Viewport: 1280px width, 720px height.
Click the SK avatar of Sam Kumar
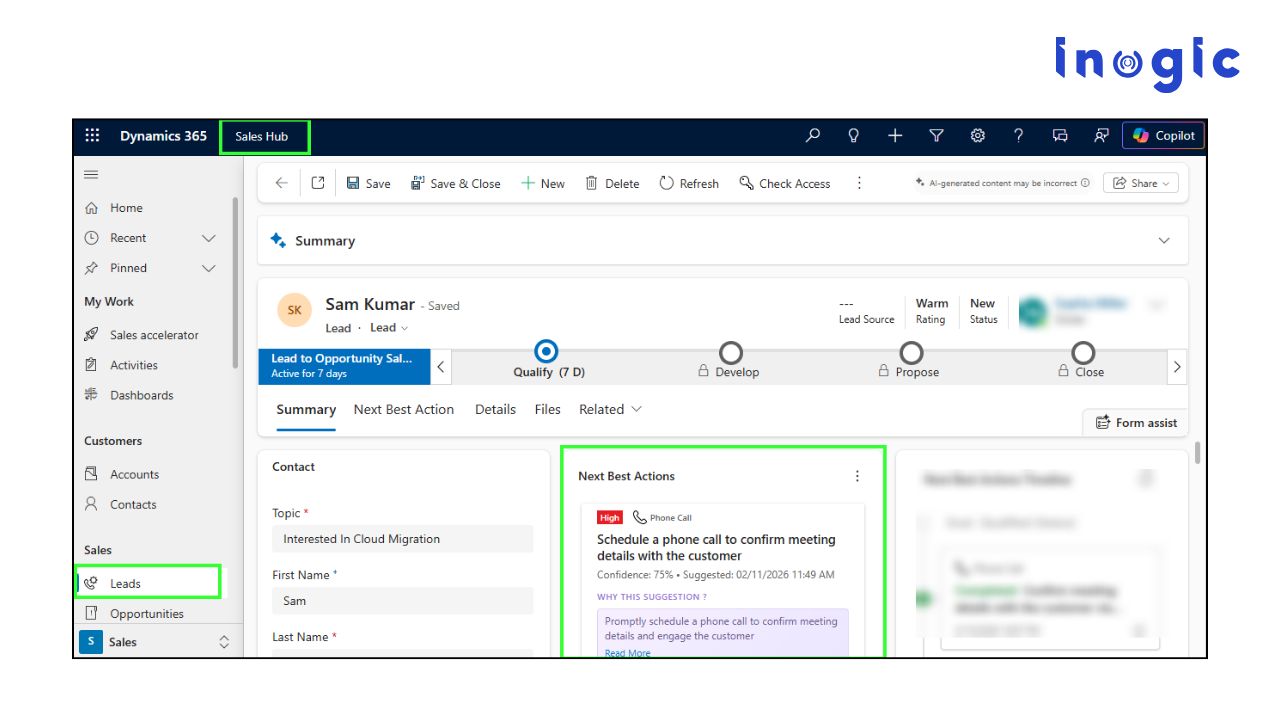294,310
